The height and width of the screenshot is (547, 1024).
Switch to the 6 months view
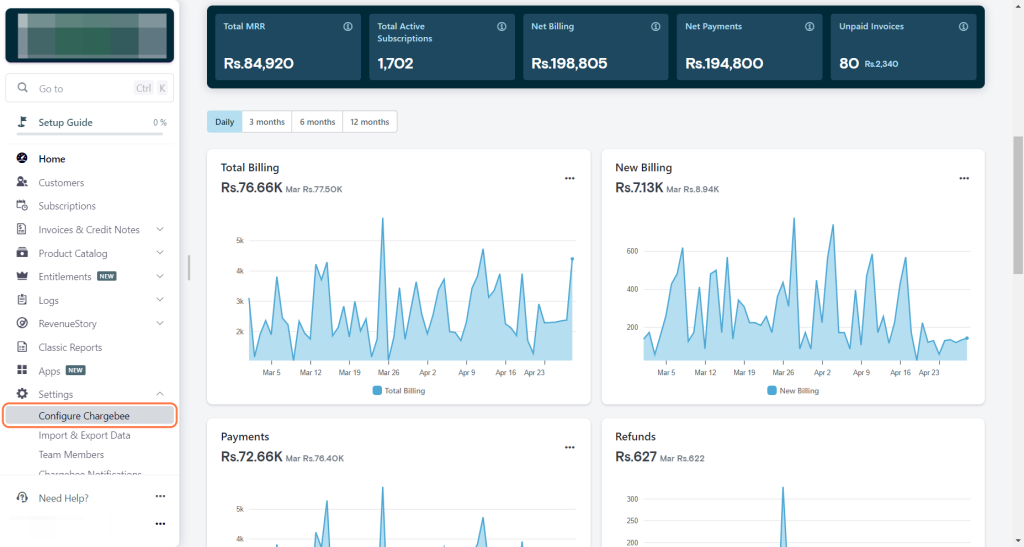[317, 122]
